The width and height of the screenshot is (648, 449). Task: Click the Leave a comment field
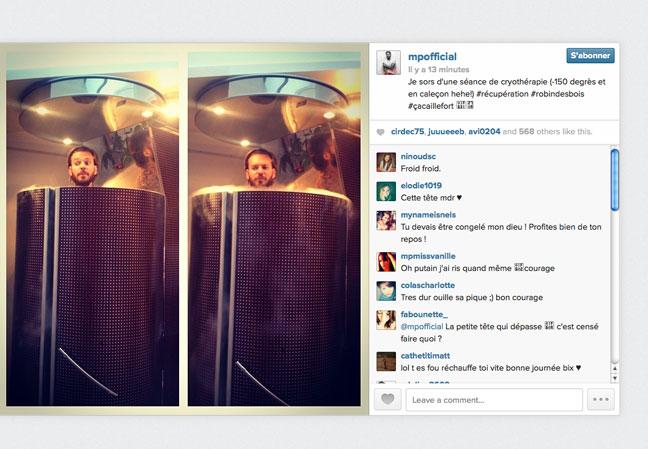point(494,400)
